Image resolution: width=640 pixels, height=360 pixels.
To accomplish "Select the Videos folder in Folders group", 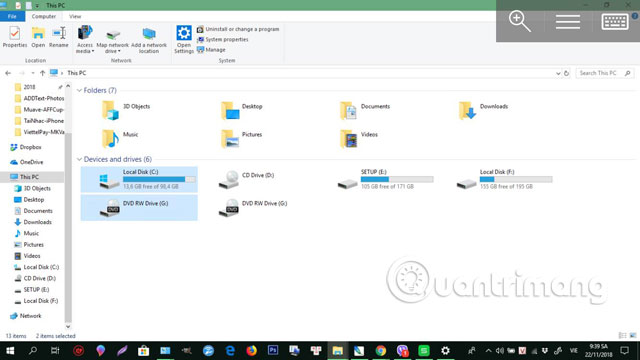I will pos(359,138).
